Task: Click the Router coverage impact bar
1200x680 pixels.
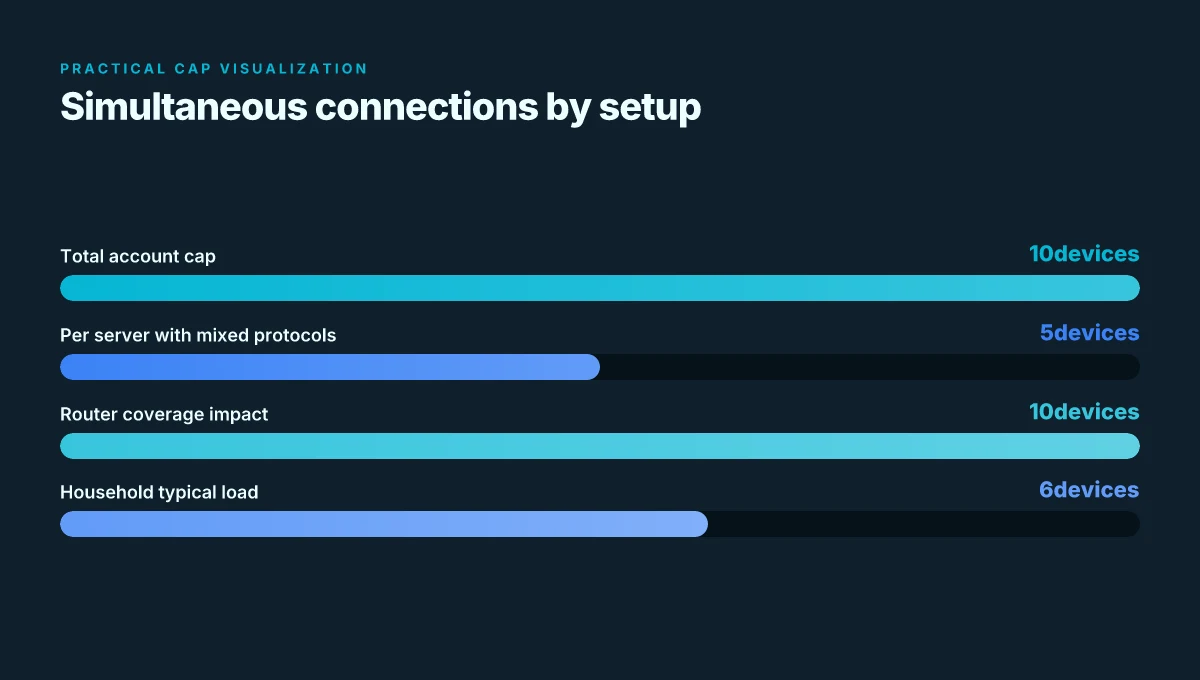Action: point(600,446)
